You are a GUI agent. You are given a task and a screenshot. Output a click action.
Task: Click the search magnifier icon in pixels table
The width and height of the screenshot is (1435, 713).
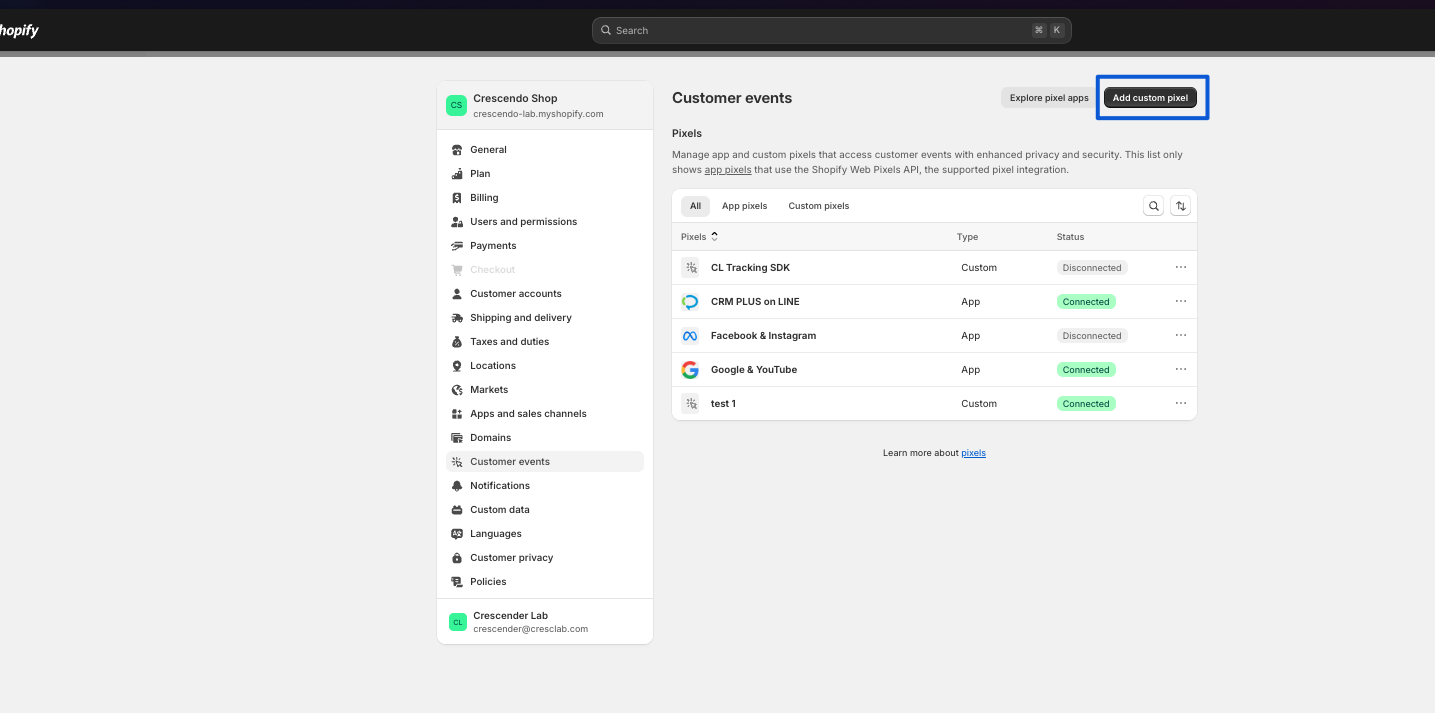click(1154, 206)
